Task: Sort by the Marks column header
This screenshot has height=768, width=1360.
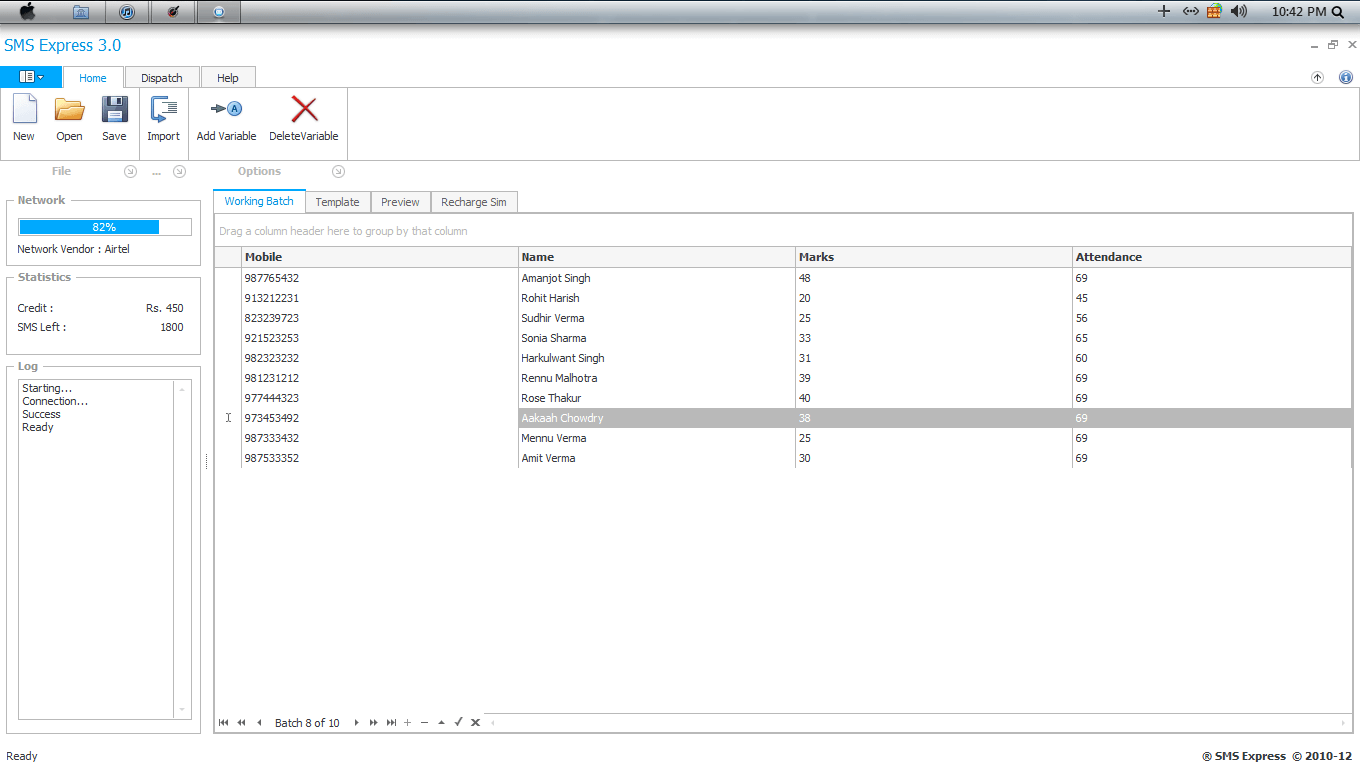Action: point(933,257)
